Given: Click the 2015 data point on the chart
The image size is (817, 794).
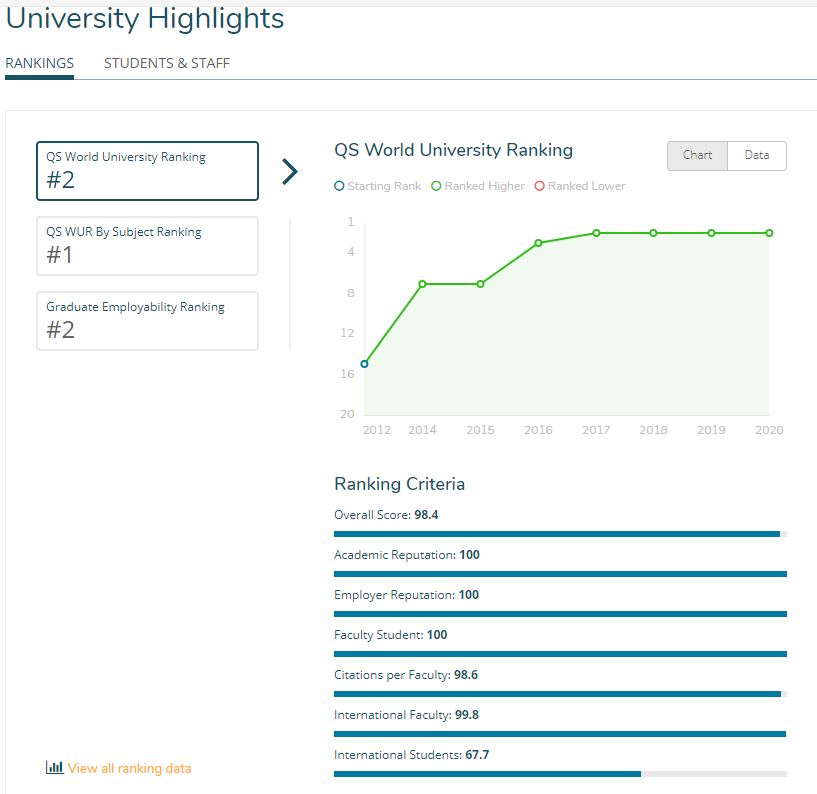Looking at the screenshot, I should click(x=480, y=284).
